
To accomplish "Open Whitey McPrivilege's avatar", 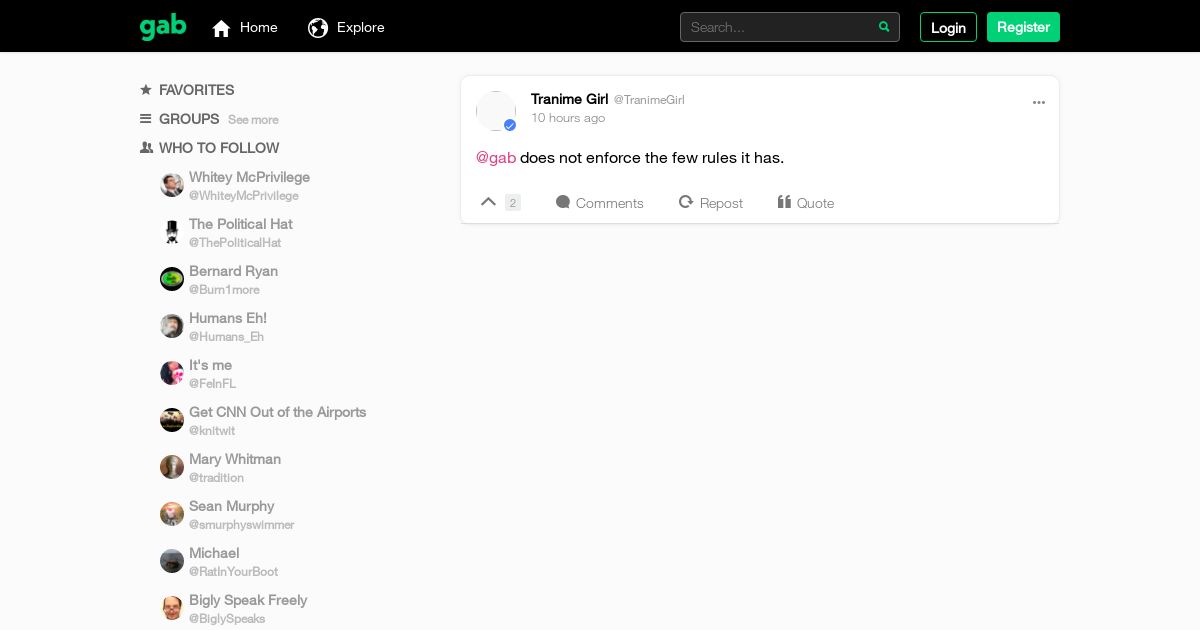I will click(x=172, y=185).
